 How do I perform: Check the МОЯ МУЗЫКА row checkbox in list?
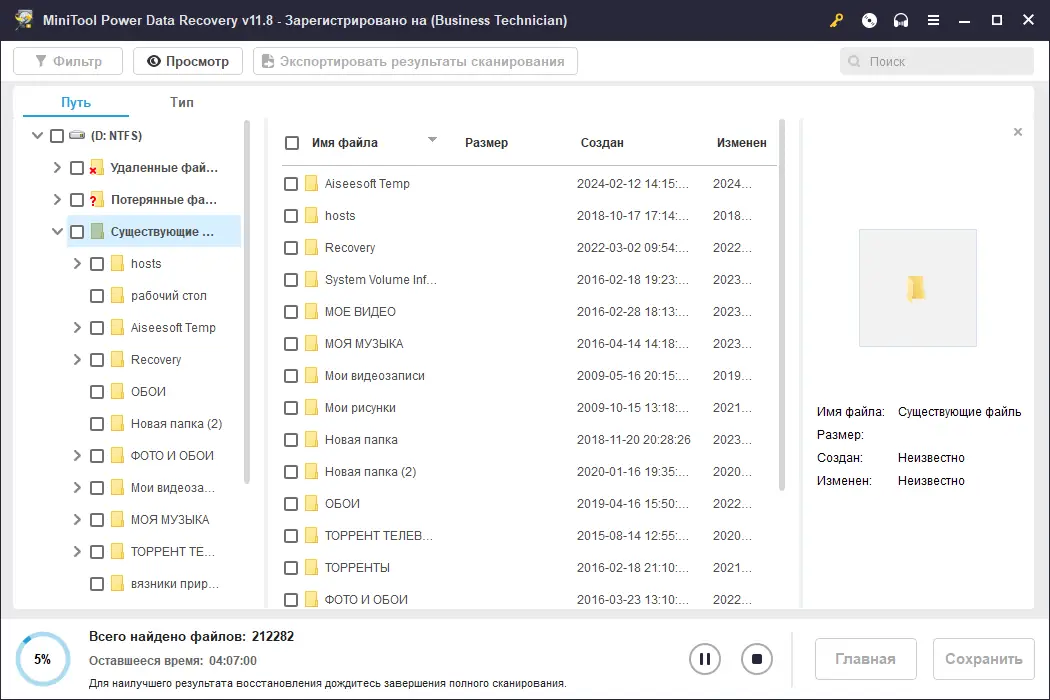(x=291, y=344)
